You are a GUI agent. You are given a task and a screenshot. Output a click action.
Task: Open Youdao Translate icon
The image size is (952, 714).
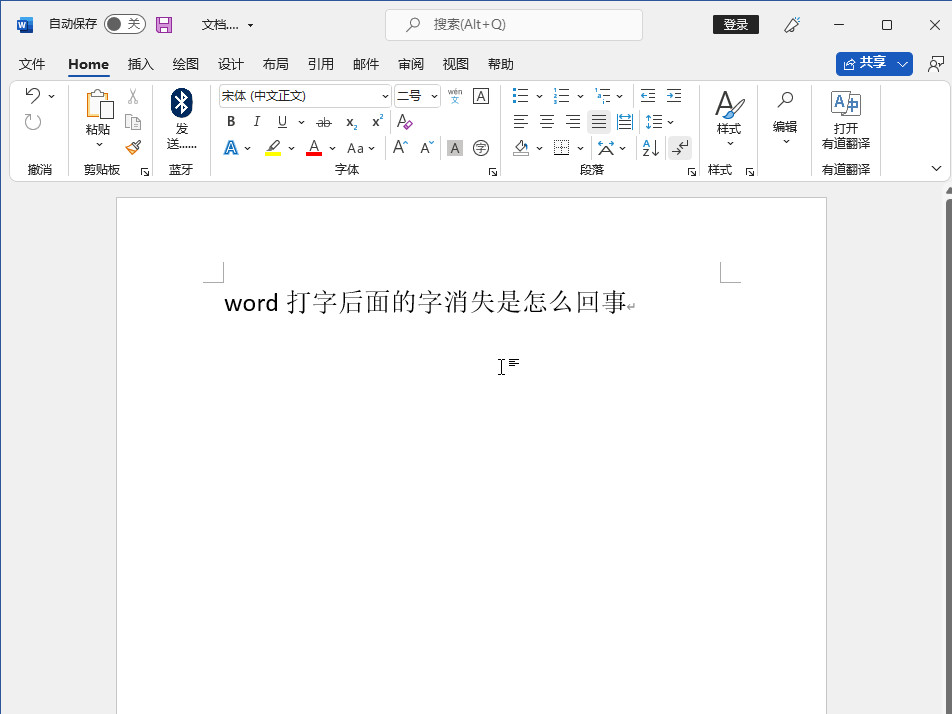point(846,104)
